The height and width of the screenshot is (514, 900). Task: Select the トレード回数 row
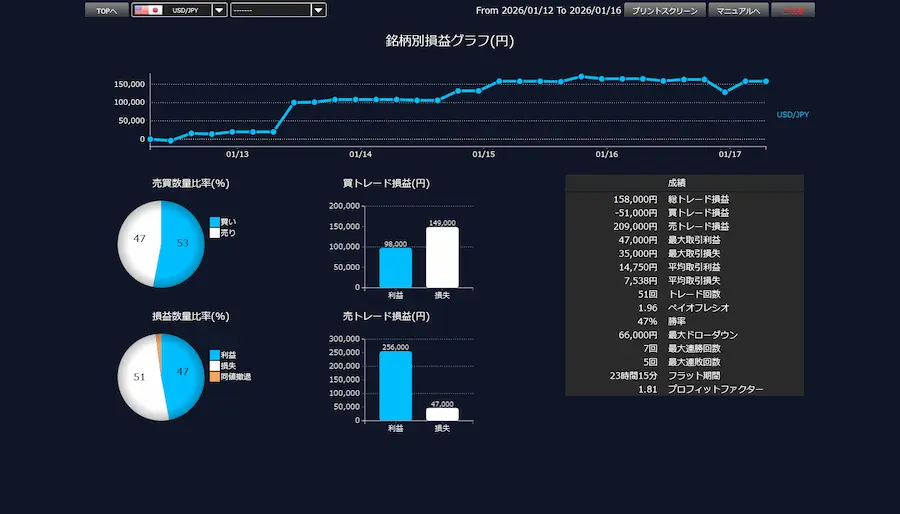click(x=684, y=294)
